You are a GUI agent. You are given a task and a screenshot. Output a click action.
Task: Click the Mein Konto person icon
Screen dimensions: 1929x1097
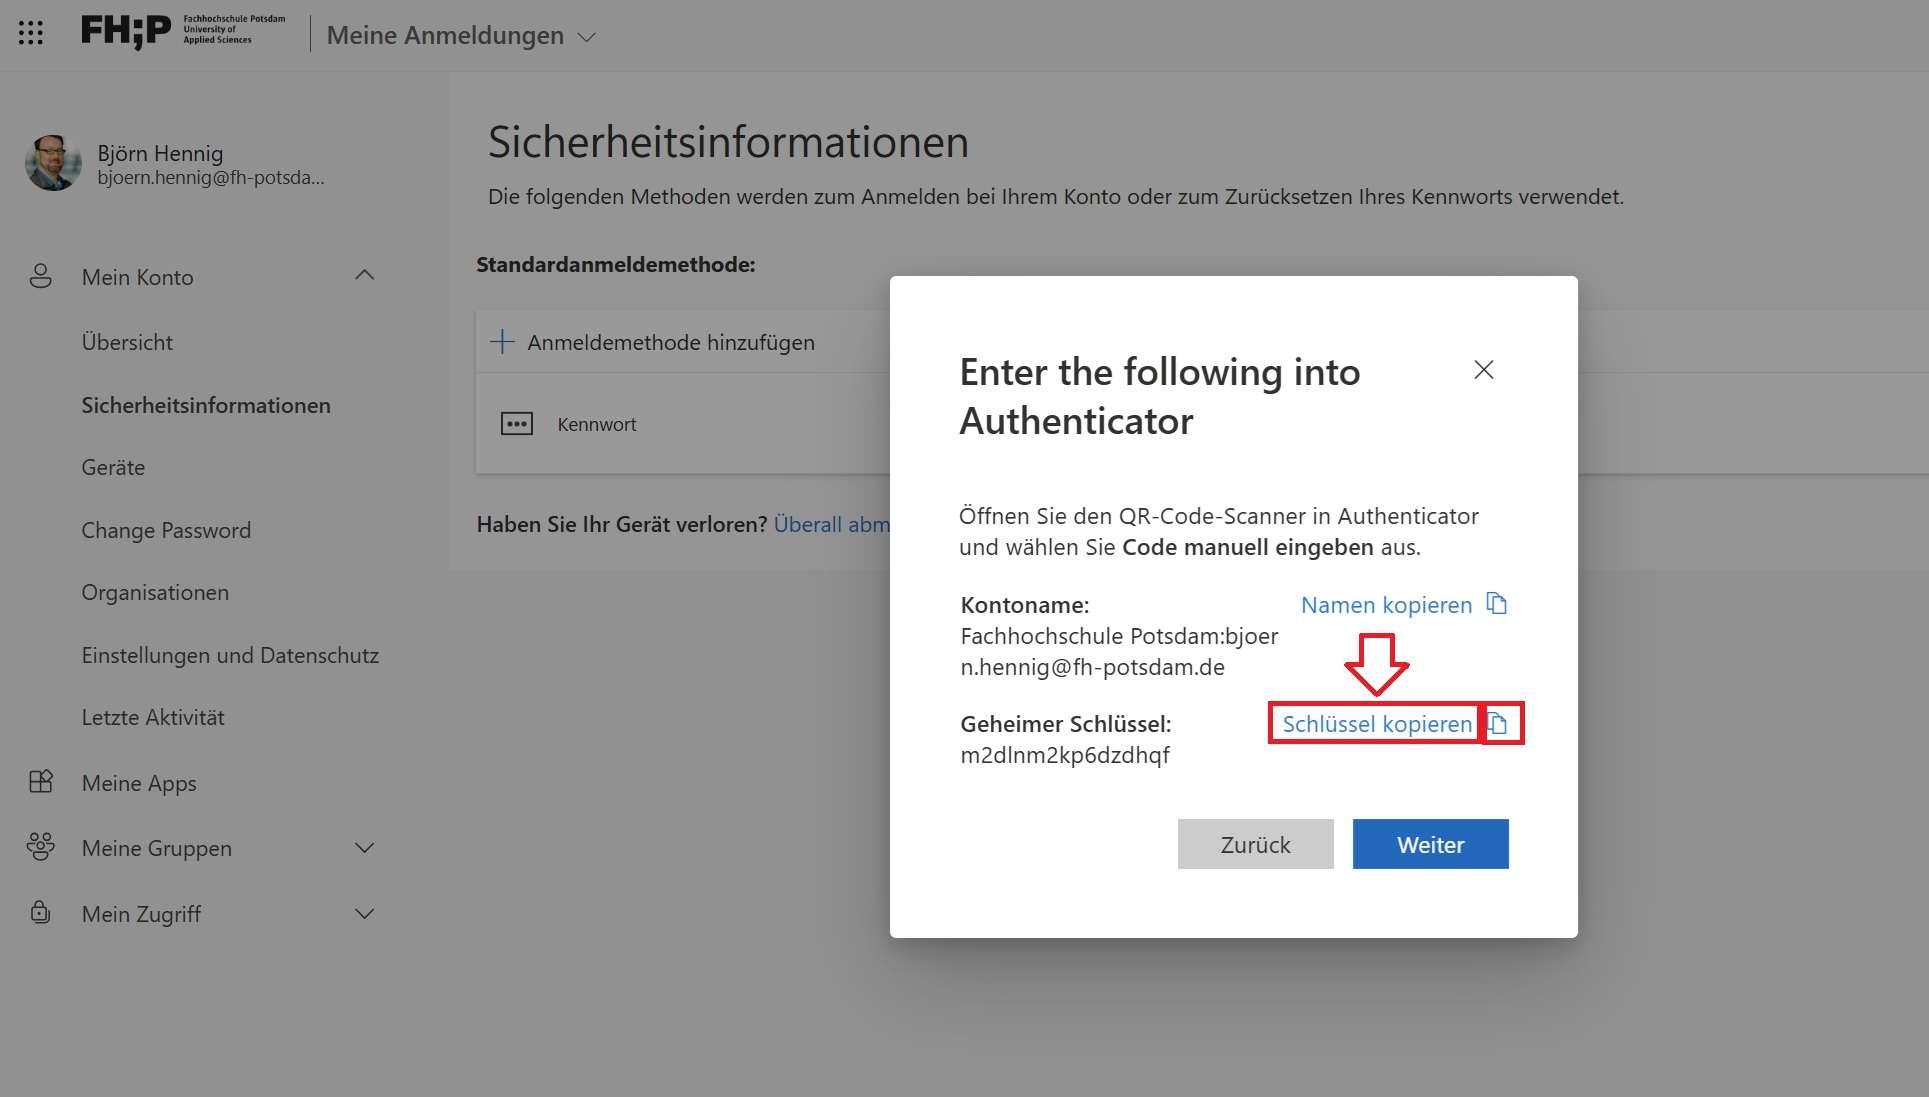point(41,276)
